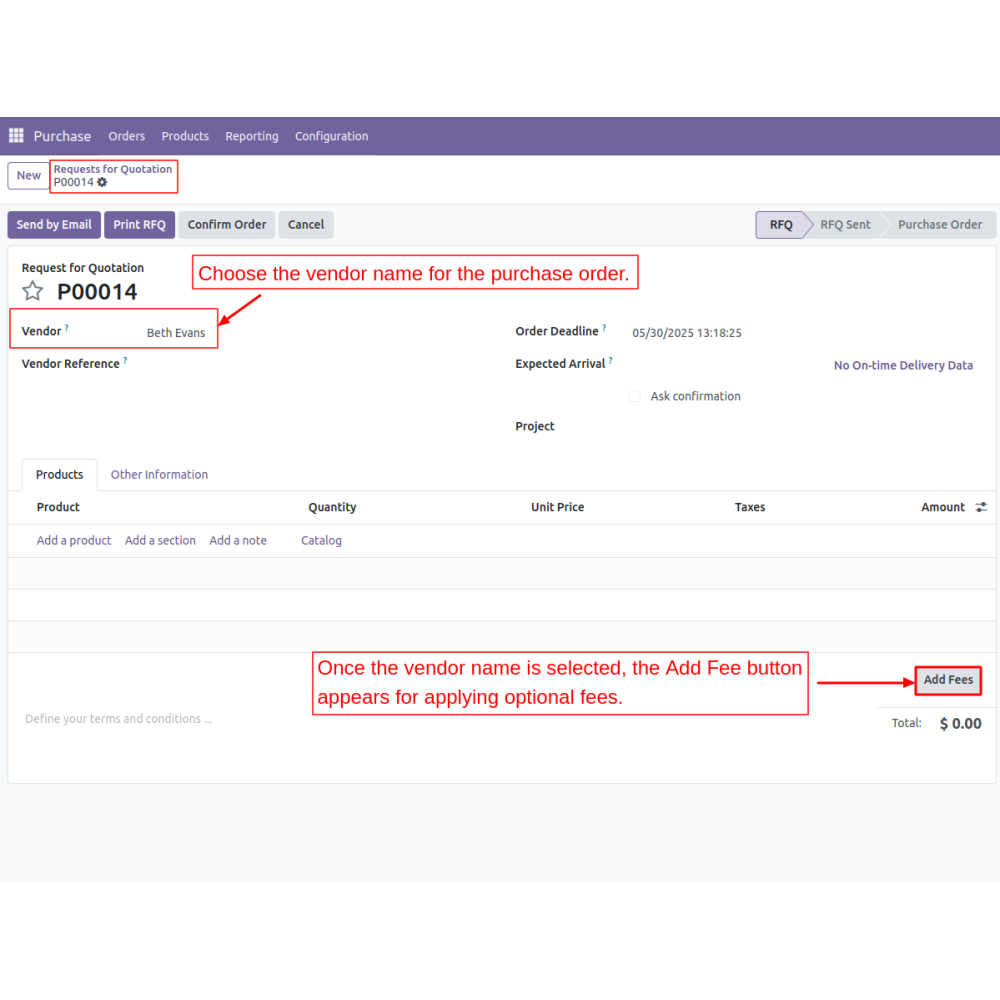Viewport: 1000px width, 1000px height.
Task: Mark P00014 as favorite with star icon
Action: pos(33,291)
